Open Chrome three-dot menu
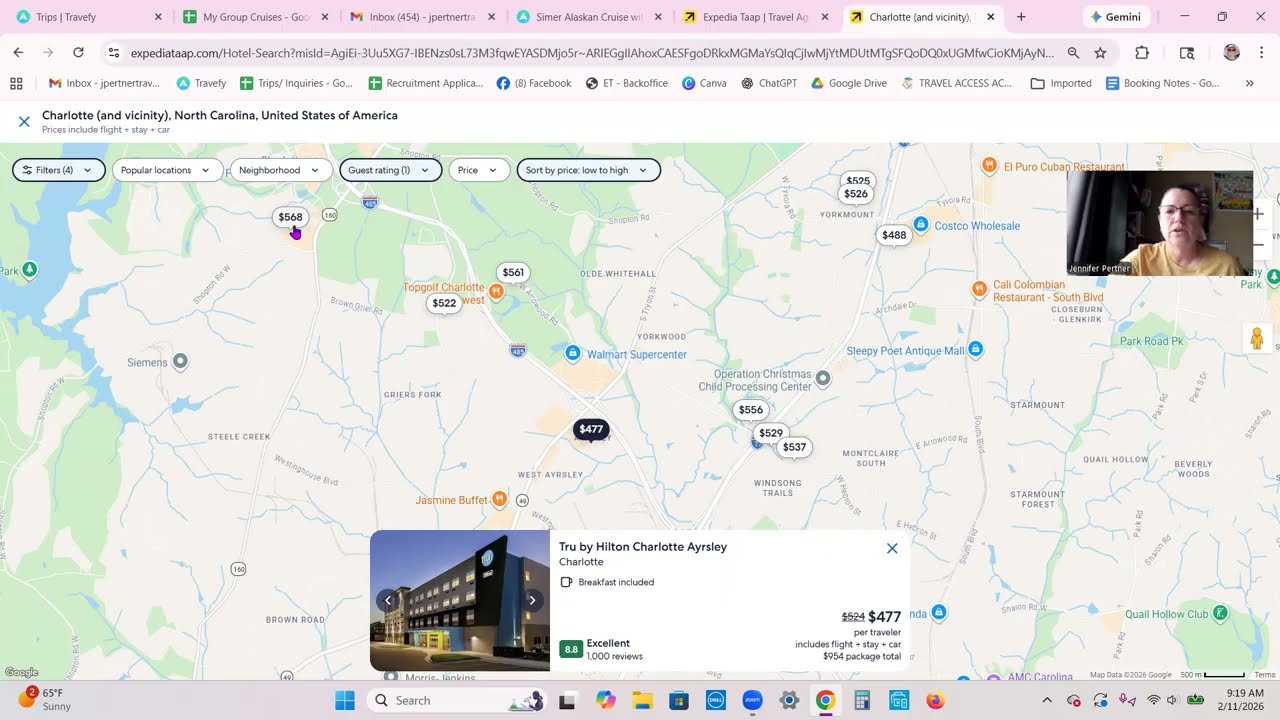1280x720 pixels. pos(1262,53)
